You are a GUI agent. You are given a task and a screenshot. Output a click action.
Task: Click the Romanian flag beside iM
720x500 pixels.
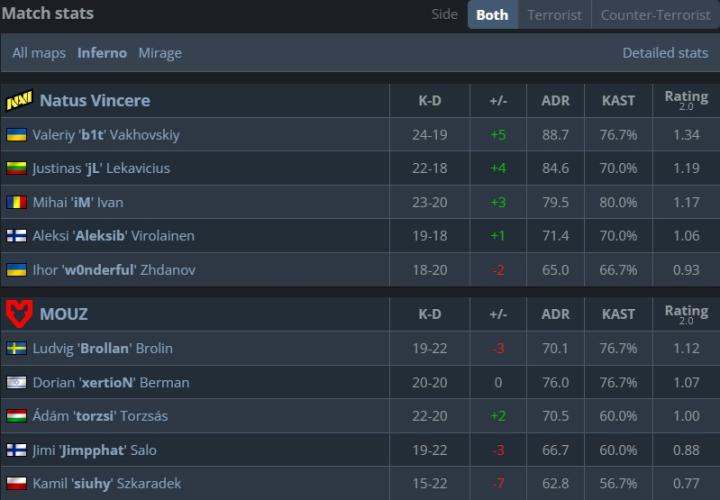16,203
